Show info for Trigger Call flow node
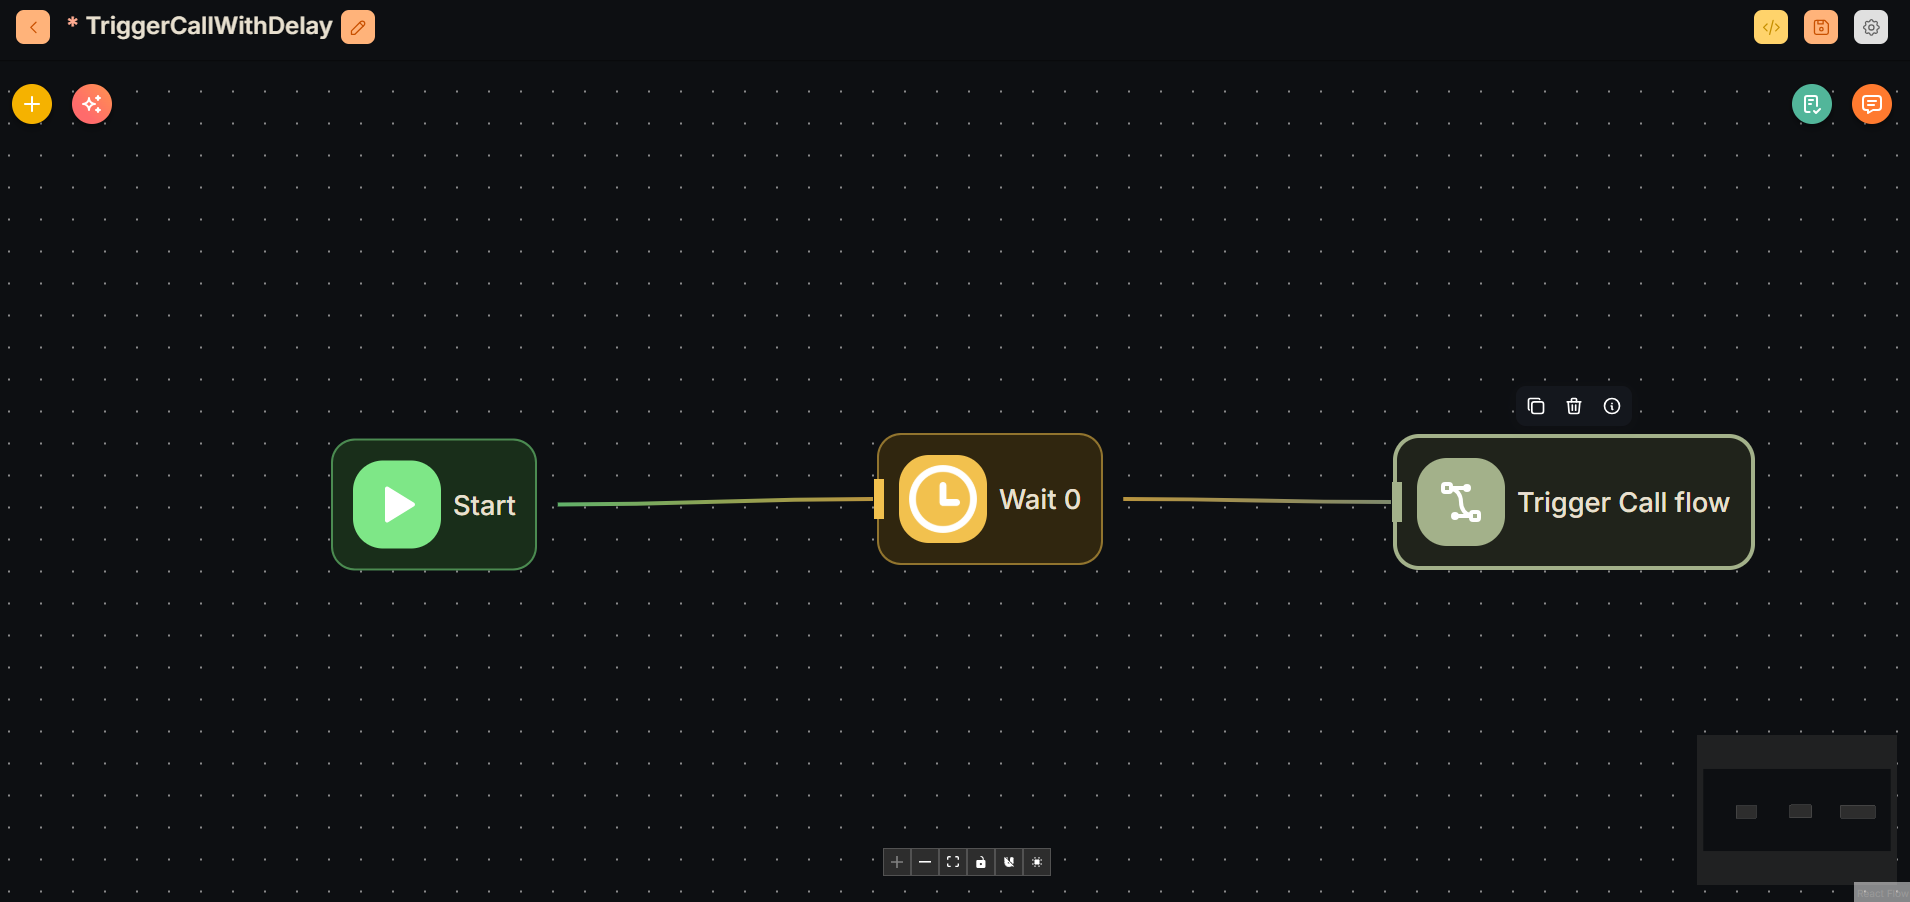Image resolution: width=1910 pixels, height=902 pixels. pos(1612,406)
